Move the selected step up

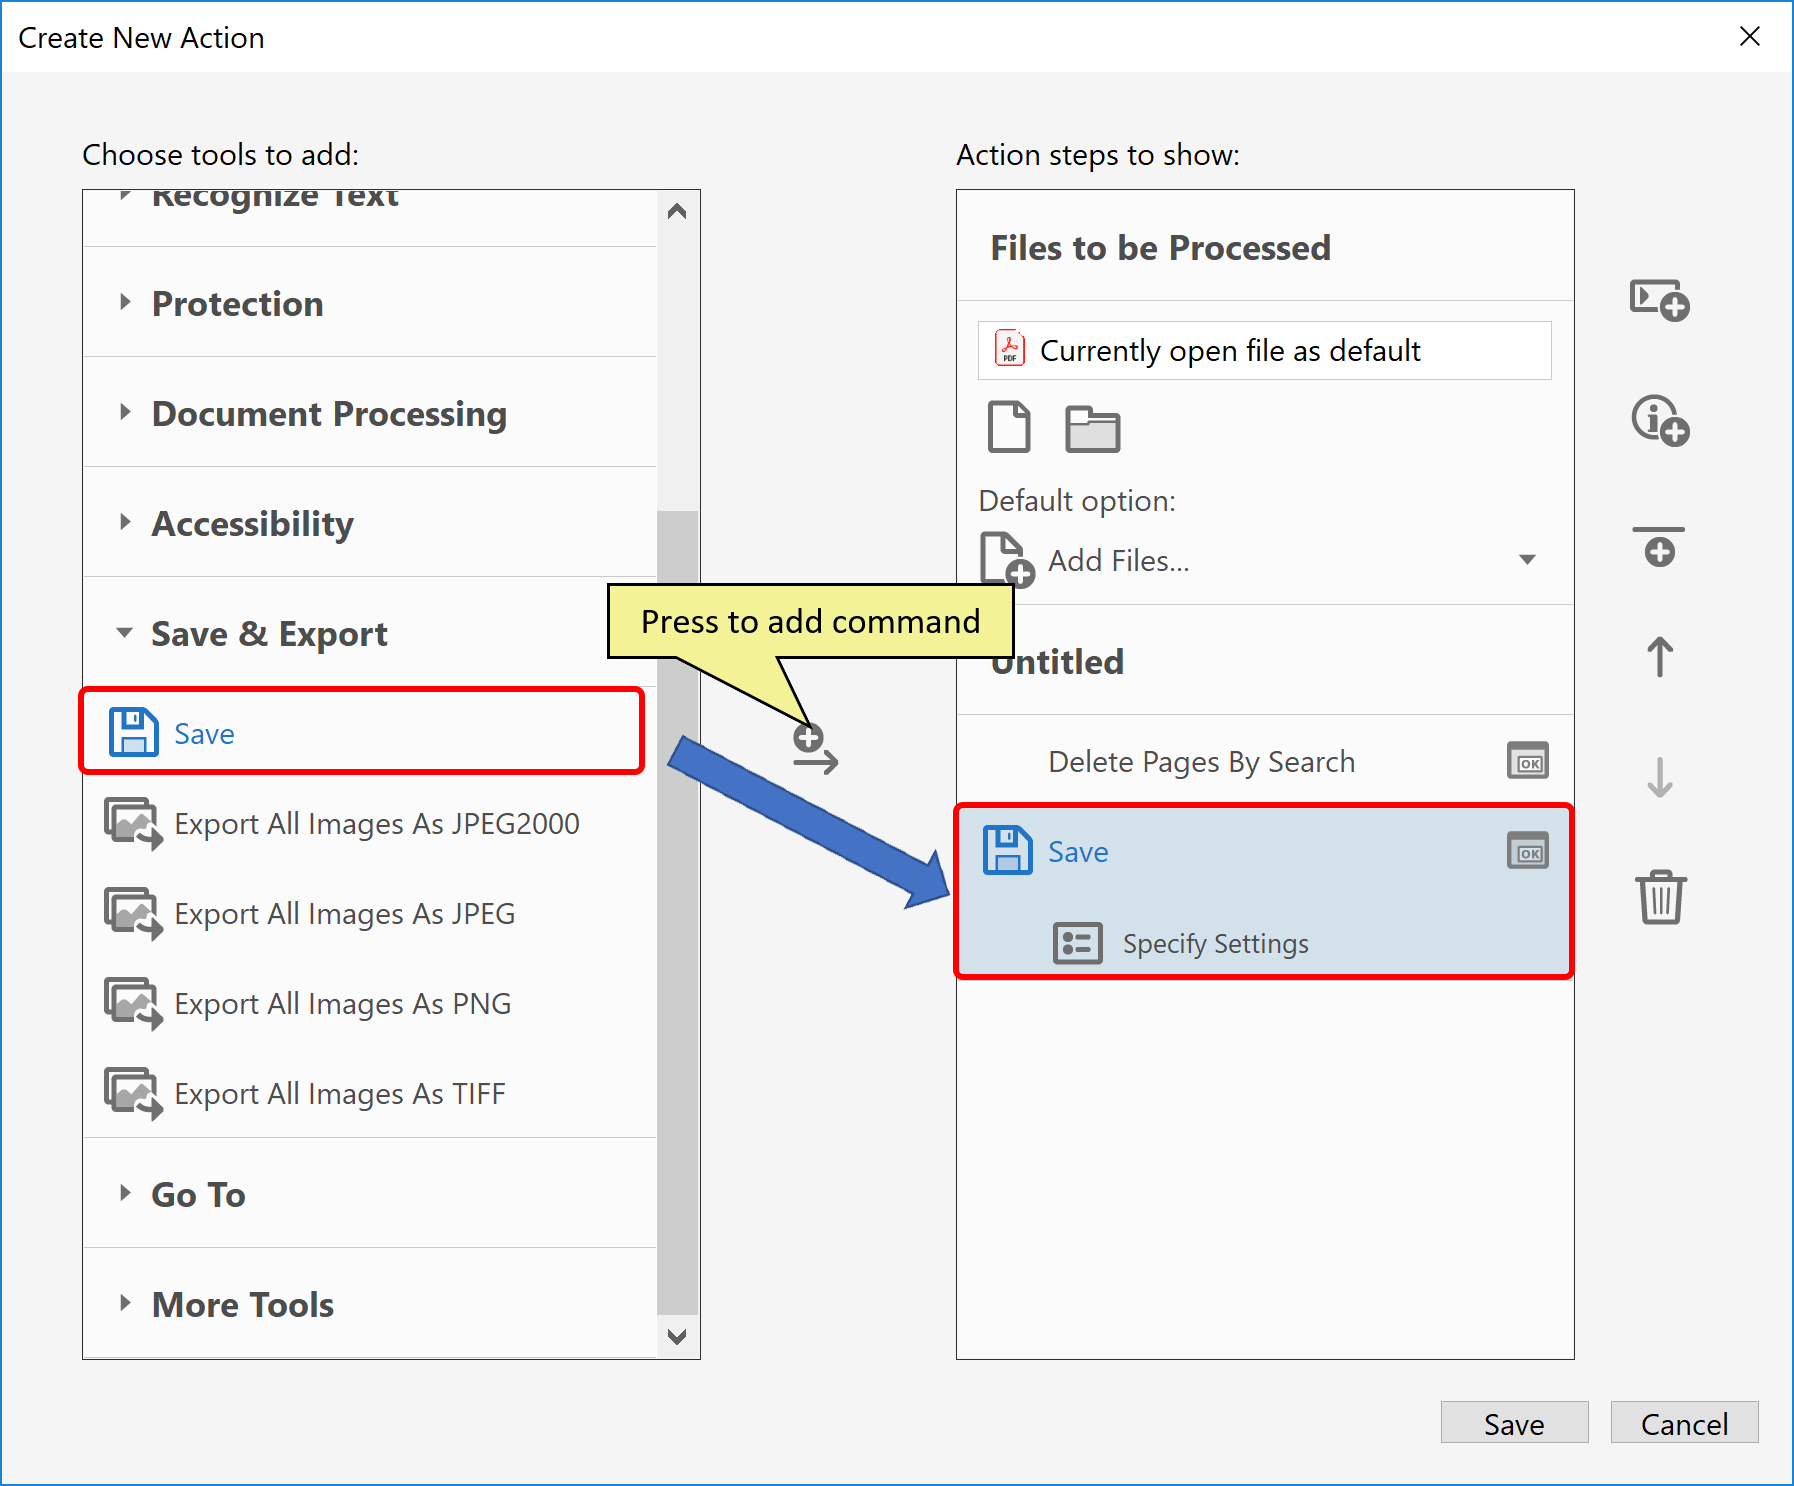tap(1658, 657)
